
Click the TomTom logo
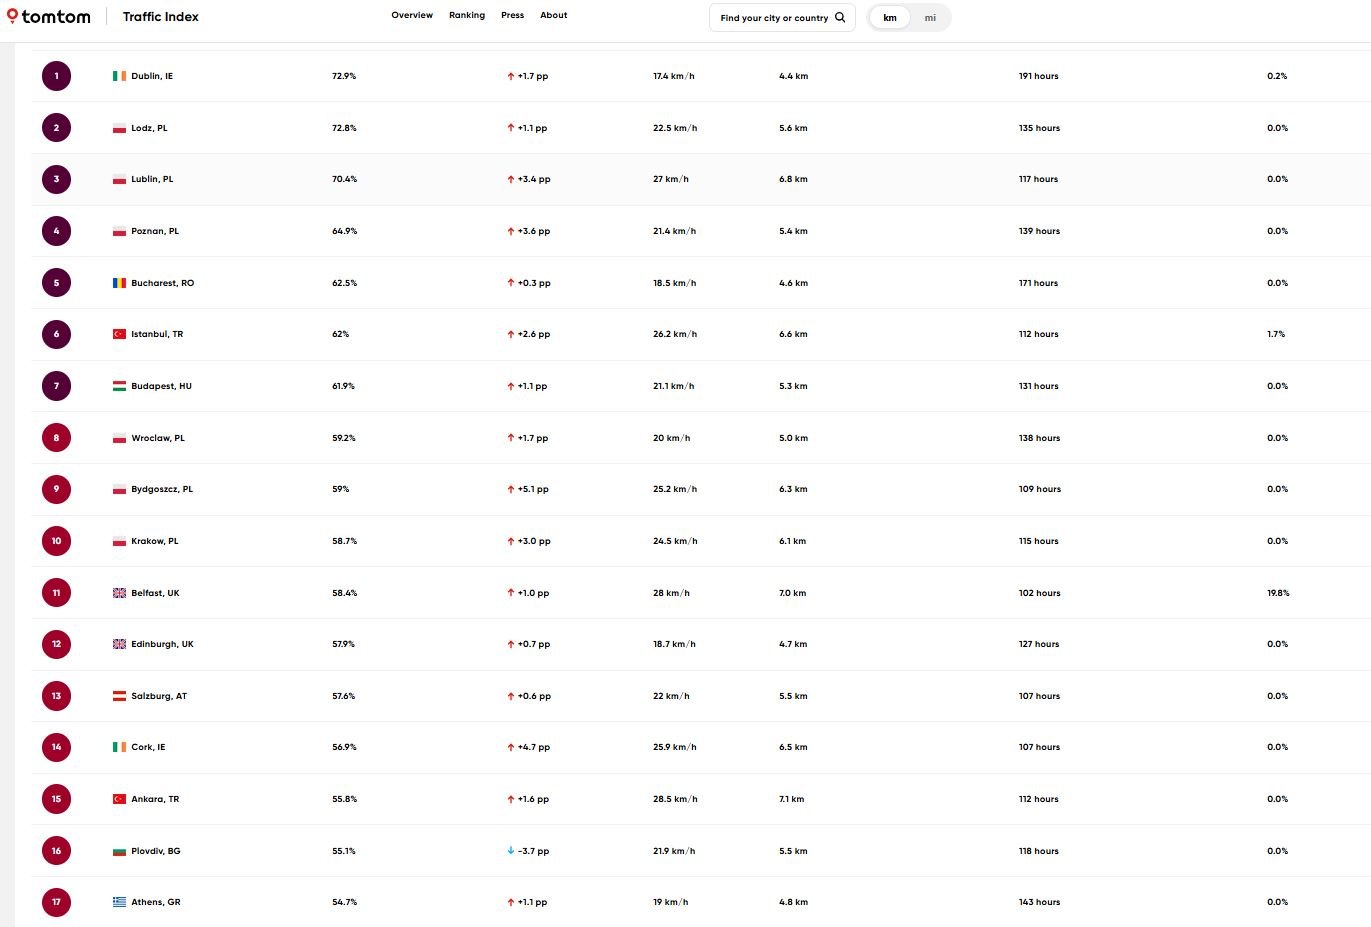pos(49,17)
